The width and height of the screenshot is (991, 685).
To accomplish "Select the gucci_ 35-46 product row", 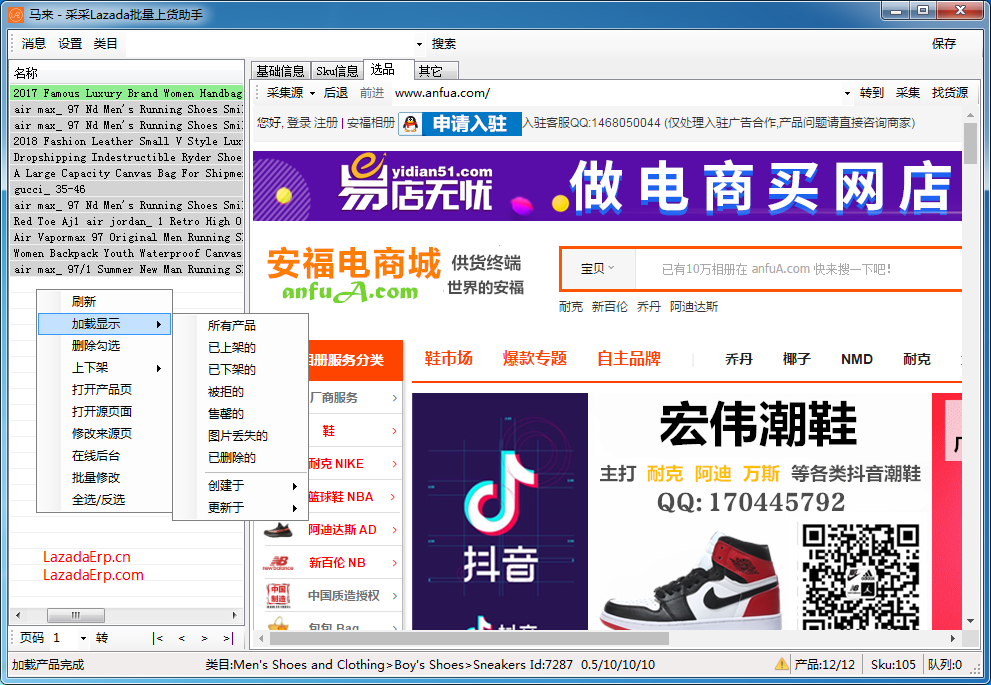I will coord(127,189).
